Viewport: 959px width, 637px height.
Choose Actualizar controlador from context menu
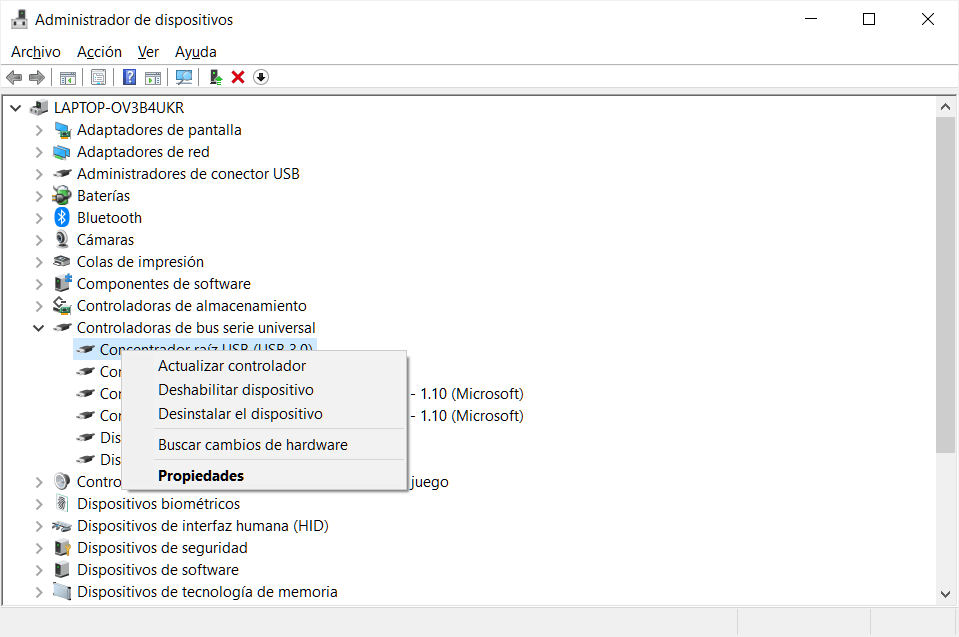[265, 366]
